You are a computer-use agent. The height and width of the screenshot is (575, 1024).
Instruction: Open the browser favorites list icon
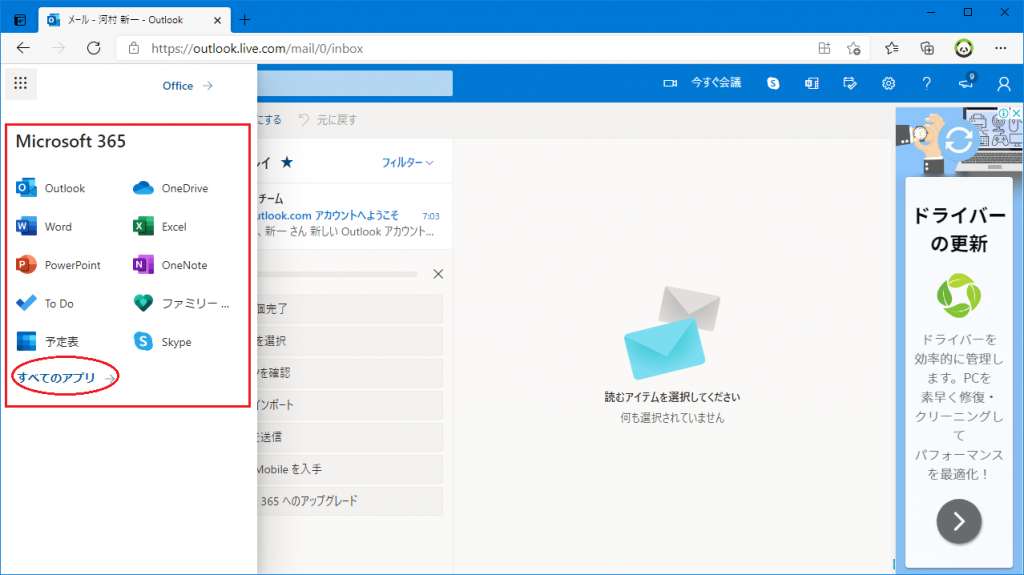pyautogui.click(x=892, y=48)
